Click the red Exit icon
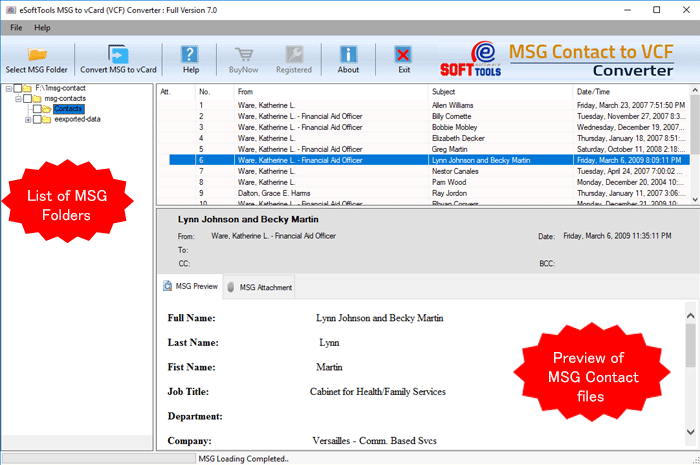700x465 pixels. [404, 54]
